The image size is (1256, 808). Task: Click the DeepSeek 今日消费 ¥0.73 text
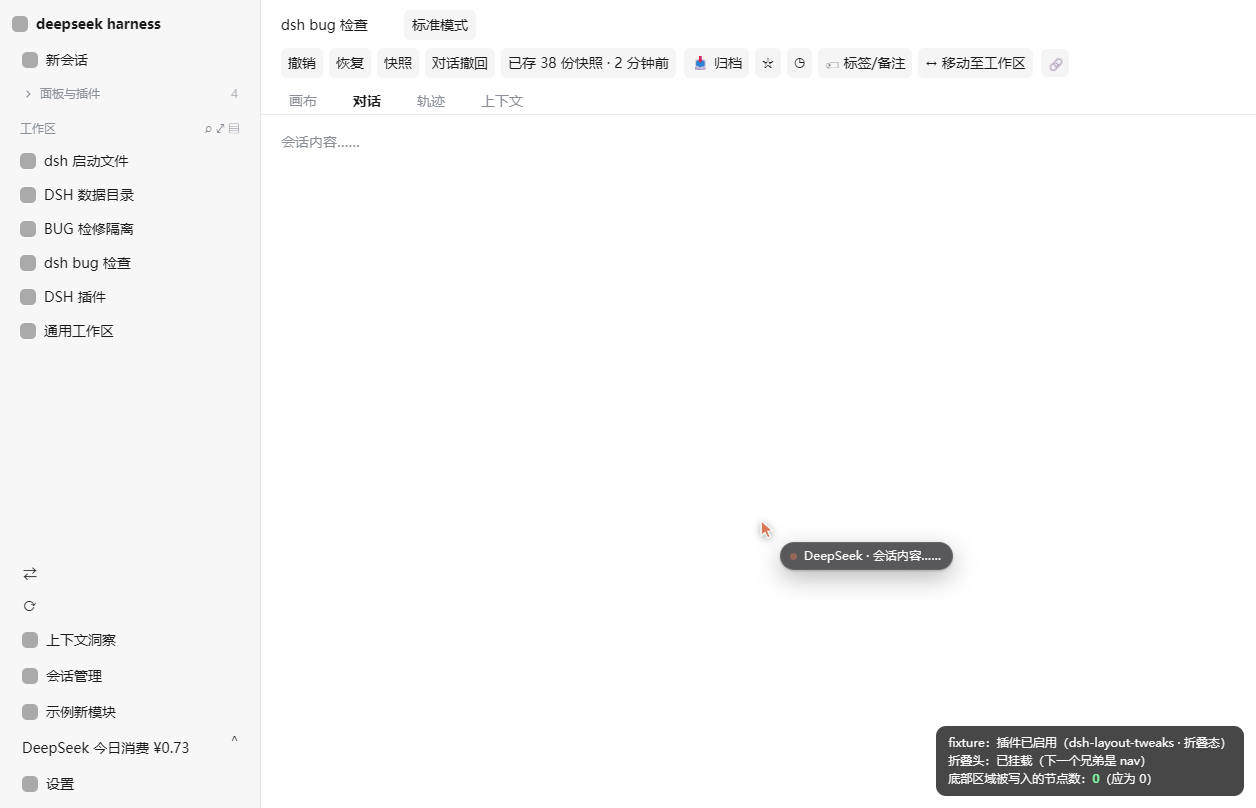tap(105, 748)
